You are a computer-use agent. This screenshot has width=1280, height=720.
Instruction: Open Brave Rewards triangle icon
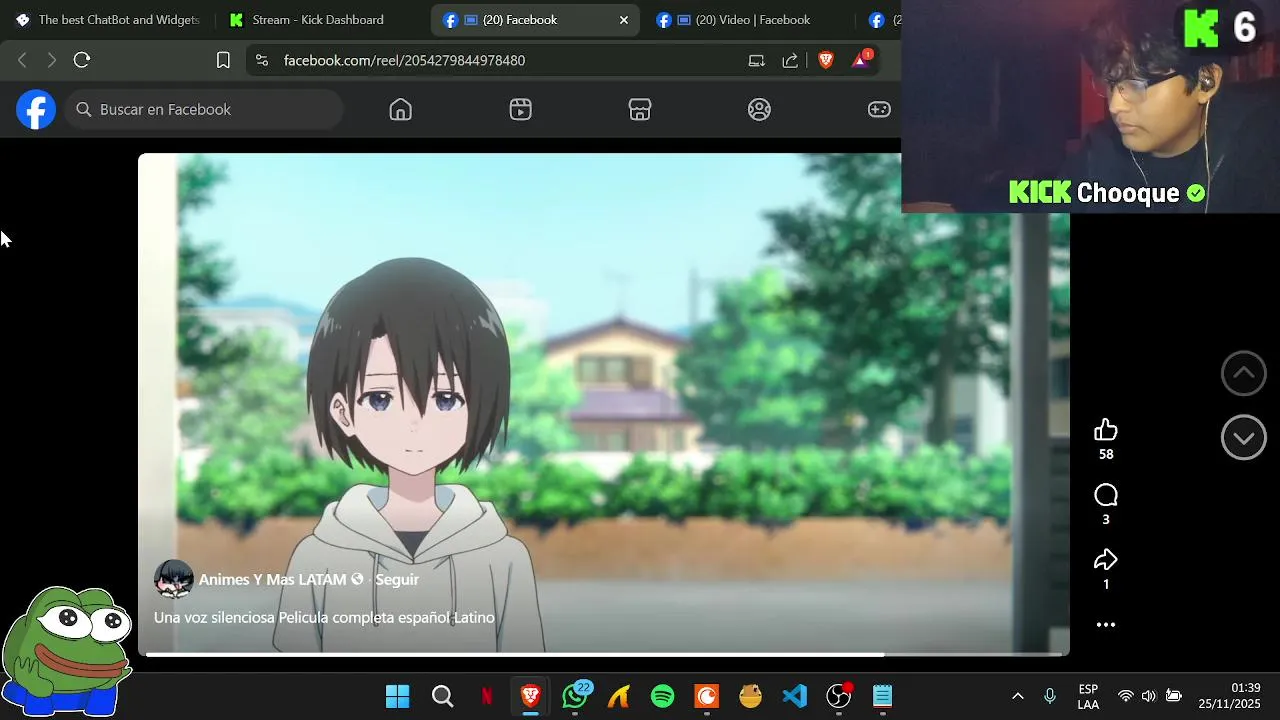tap(861, 60)
